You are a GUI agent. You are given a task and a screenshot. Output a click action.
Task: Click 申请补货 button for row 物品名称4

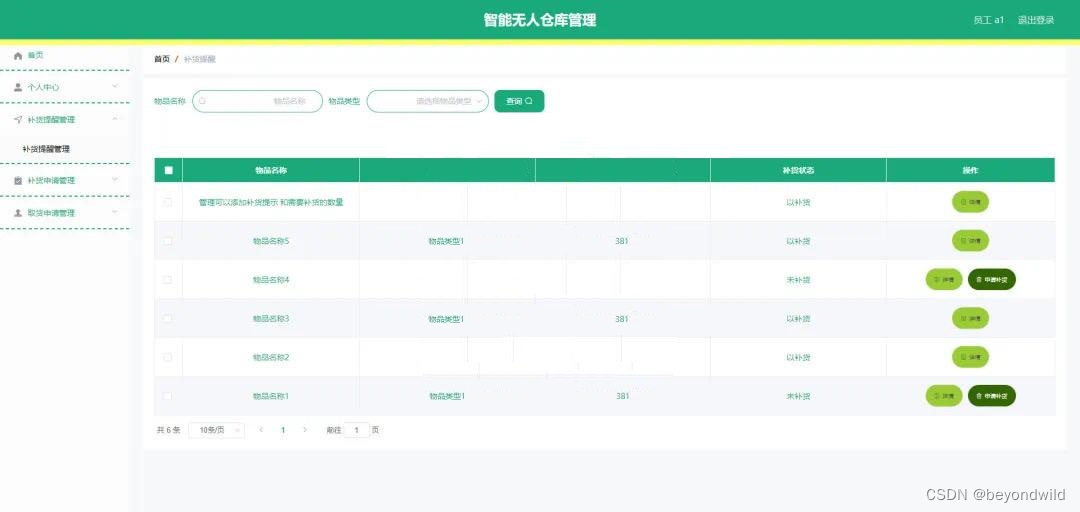pos(992,280)
